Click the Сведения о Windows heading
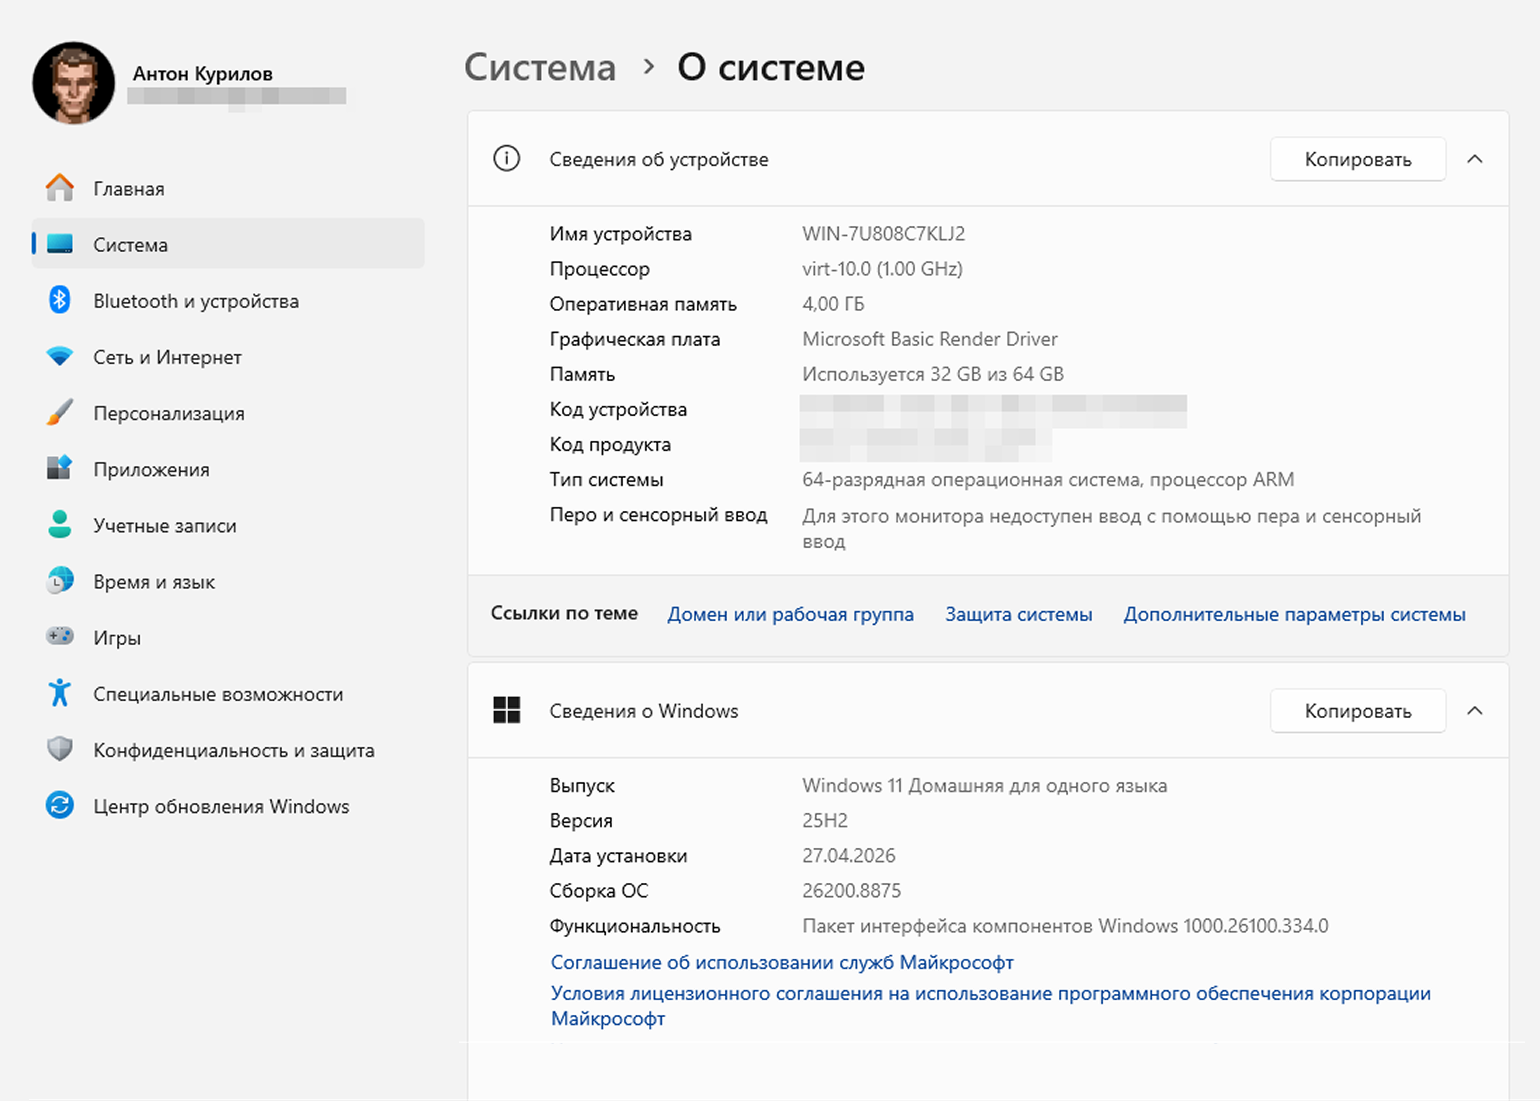Image resolution: width=1540 pixels, height=1101 pixels. (x=644, y=711)
